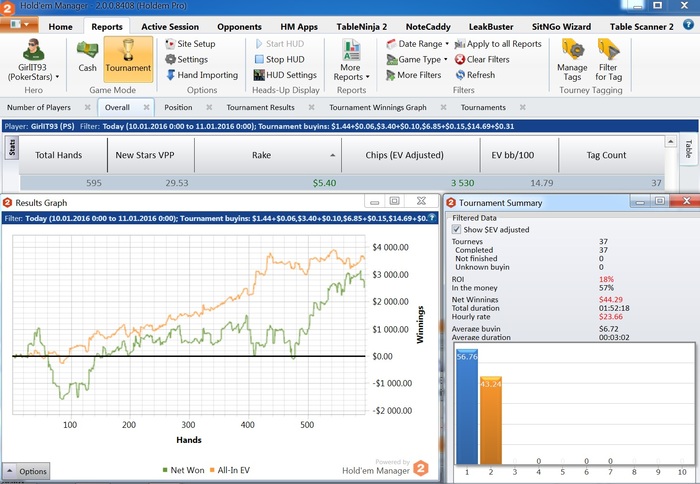
Task: Switch to Active Session tab
Action: click(170, 27)
